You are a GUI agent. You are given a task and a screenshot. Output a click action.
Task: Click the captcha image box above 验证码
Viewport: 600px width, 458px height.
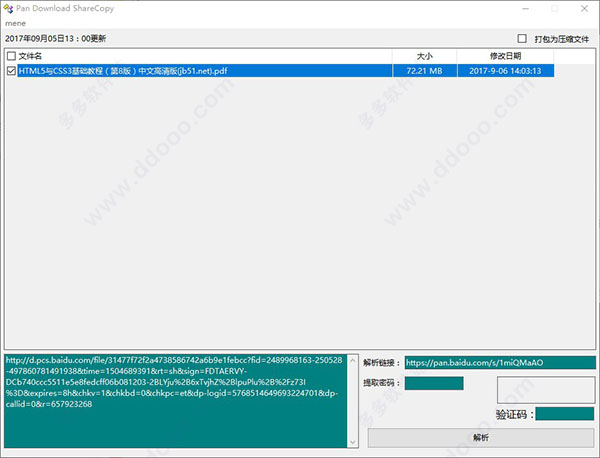click(546, 390)
